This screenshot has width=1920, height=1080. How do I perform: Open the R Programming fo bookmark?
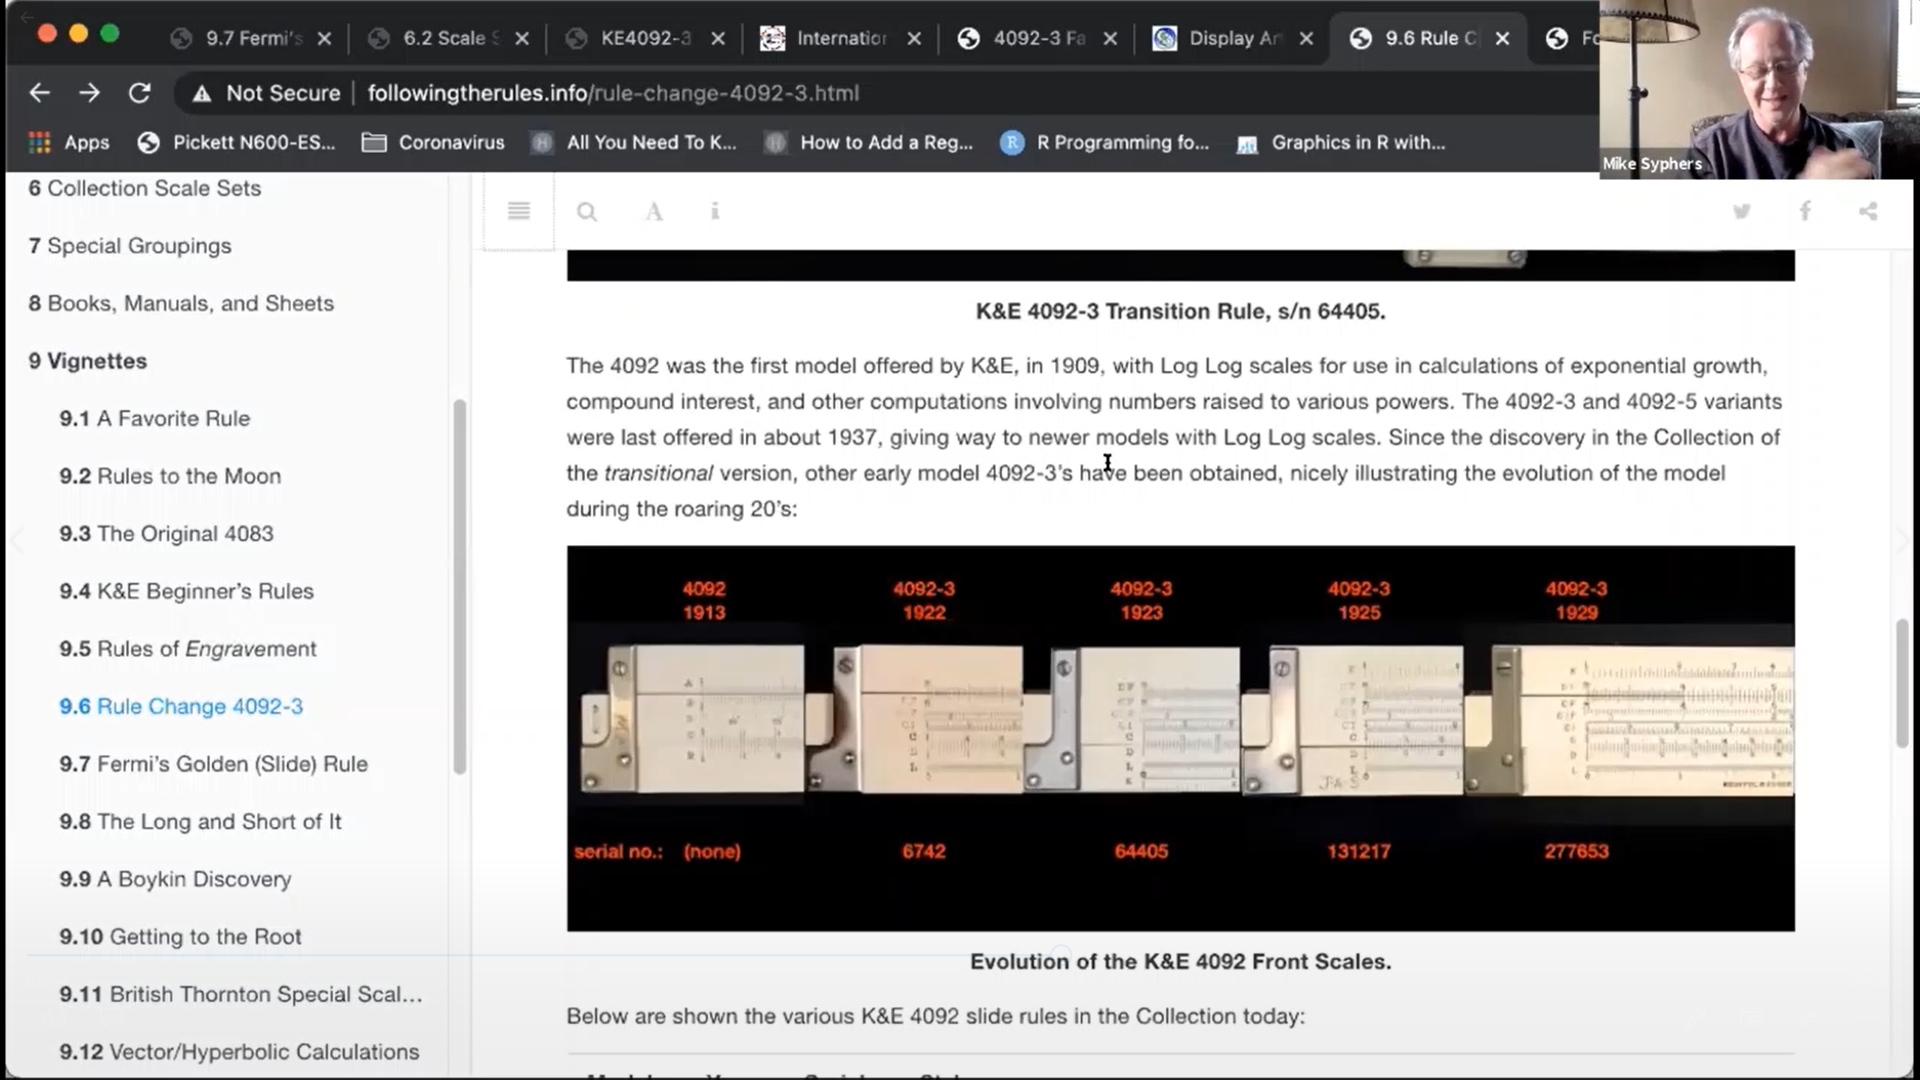point(1105,142)
